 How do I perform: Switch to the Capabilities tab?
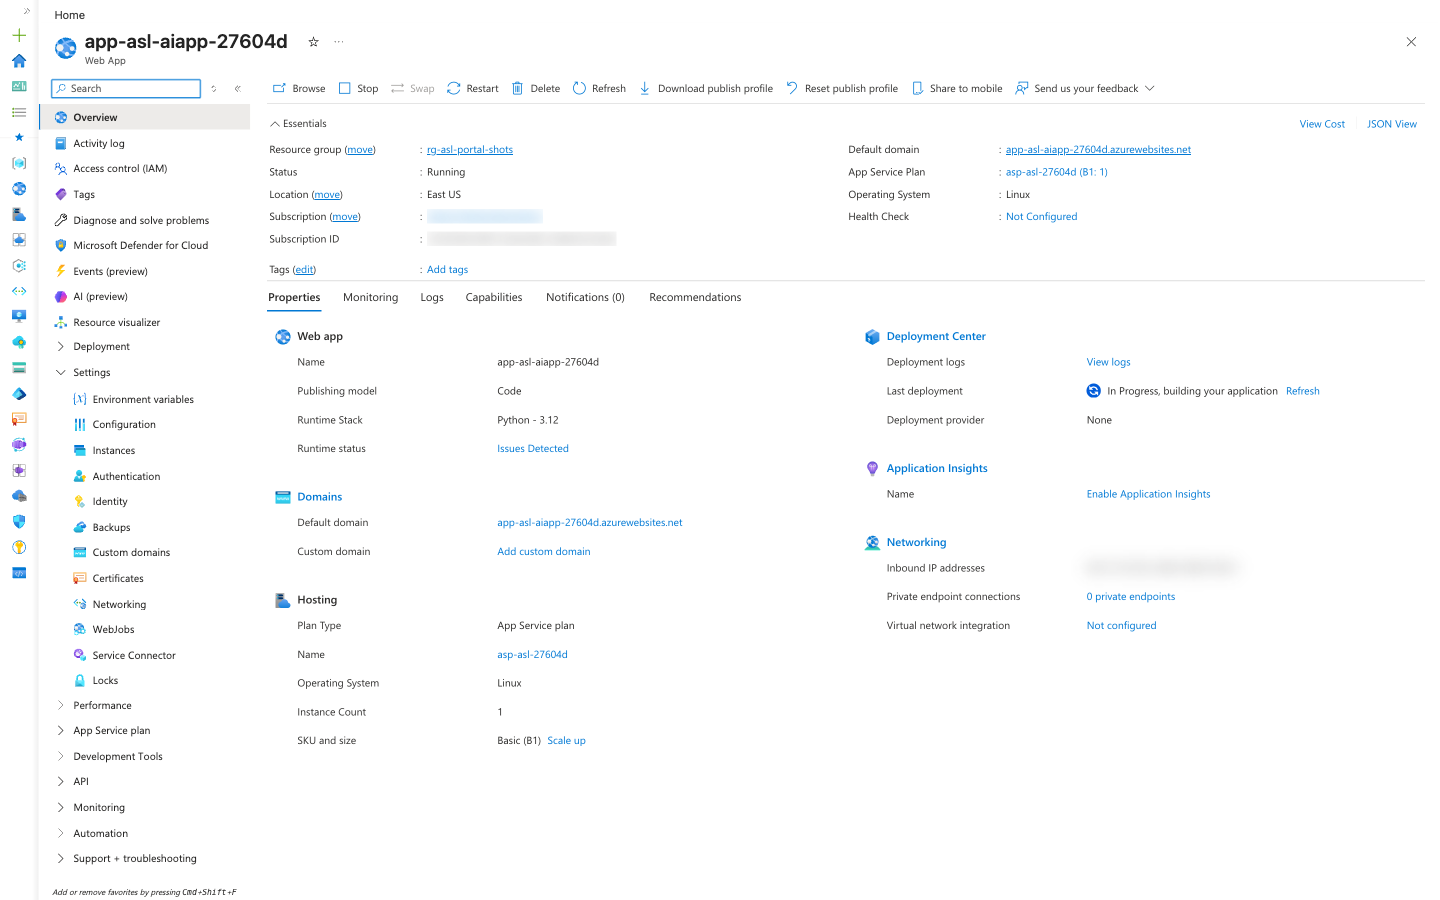click(494, 297)
